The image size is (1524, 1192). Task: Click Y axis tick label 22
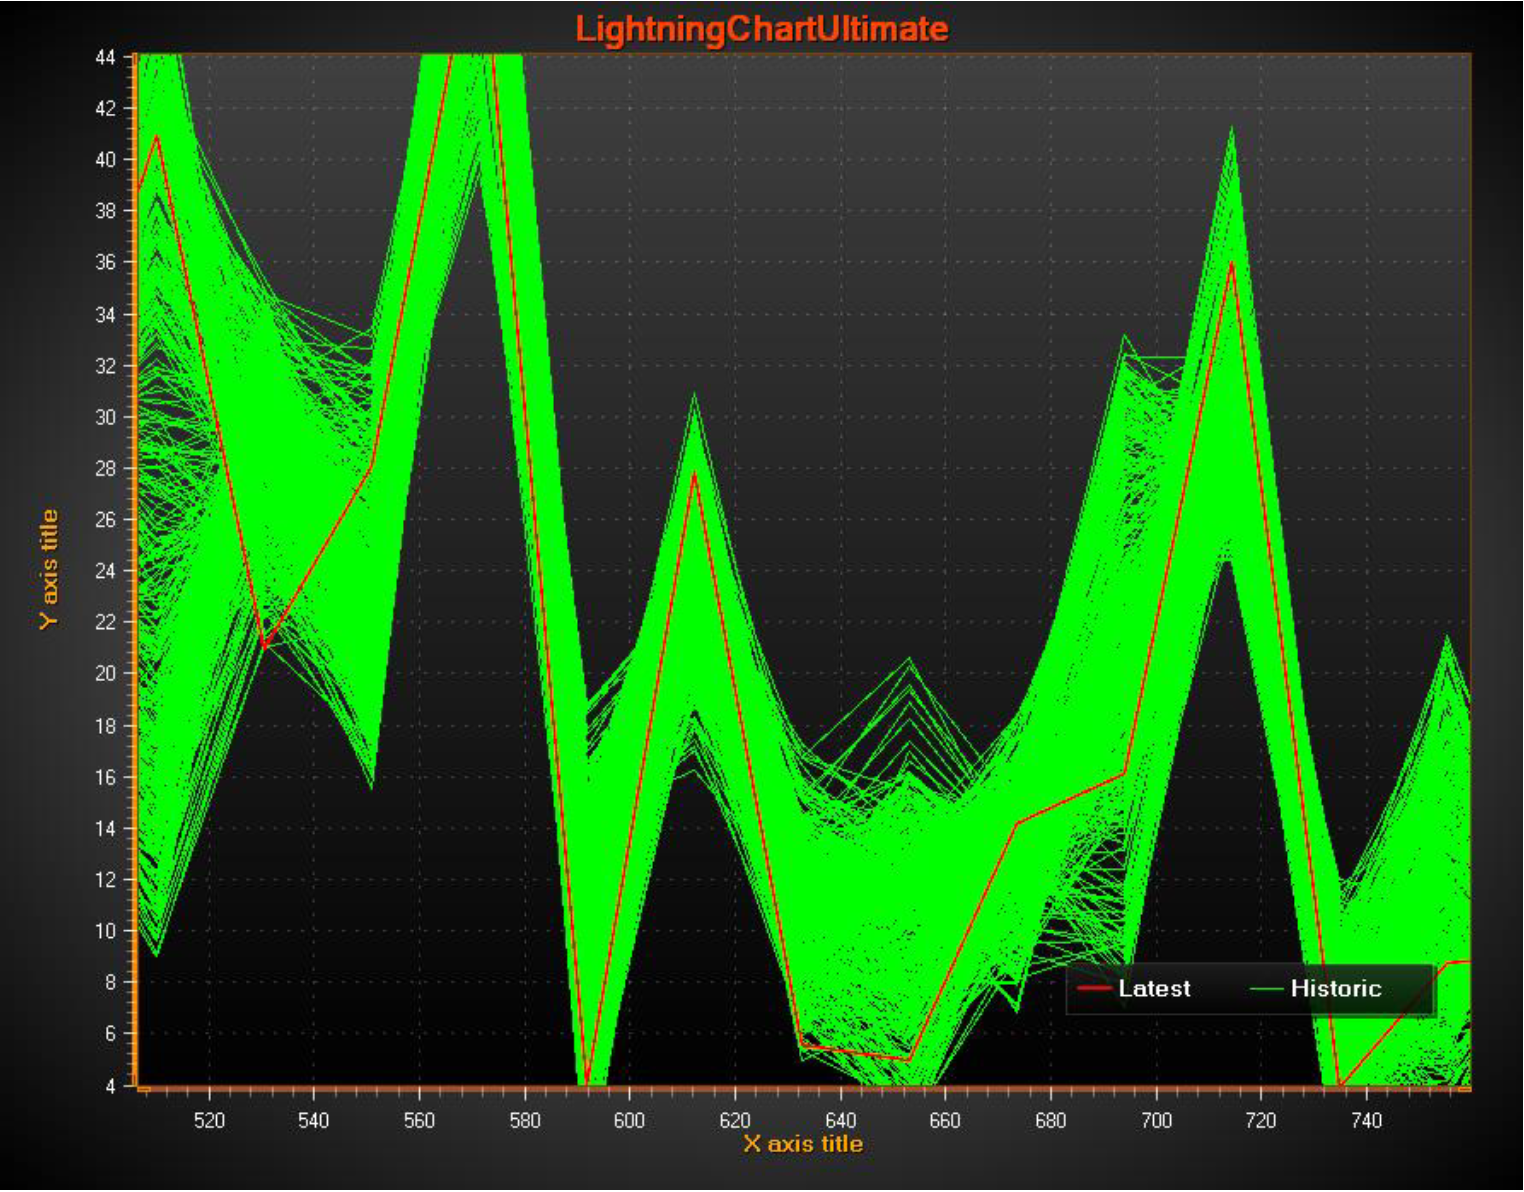[106, 622]
